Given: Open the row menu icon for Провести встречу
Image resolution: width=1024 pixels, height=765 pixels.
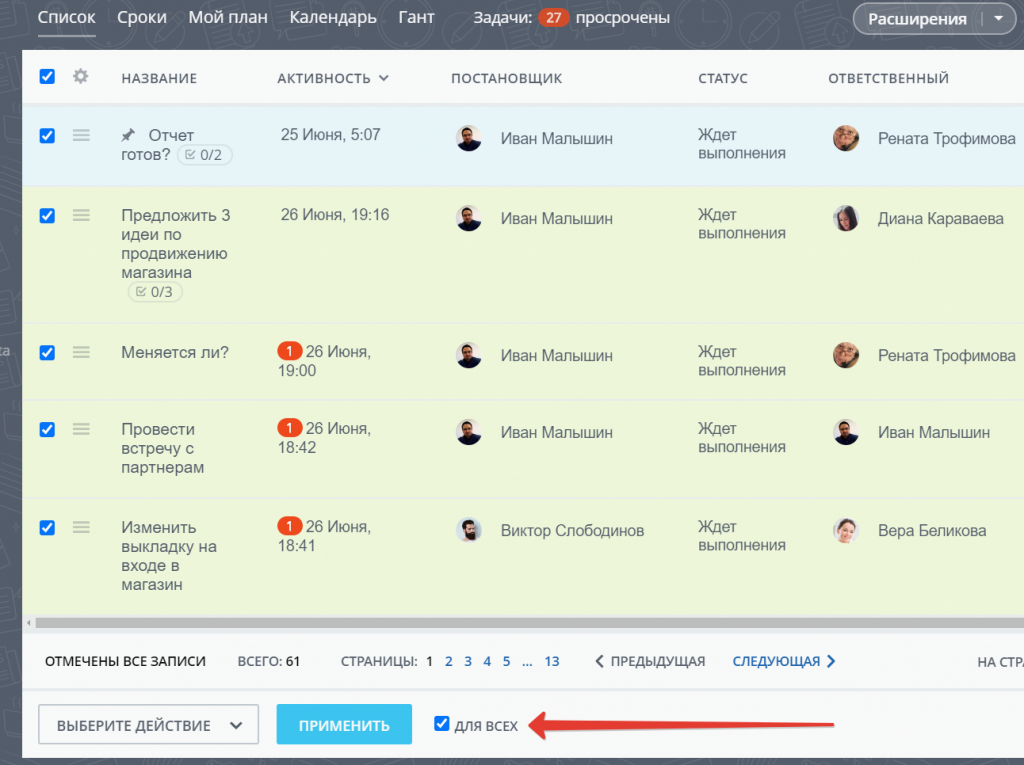Looking at the screenshot, I should [x=81, y=429].
